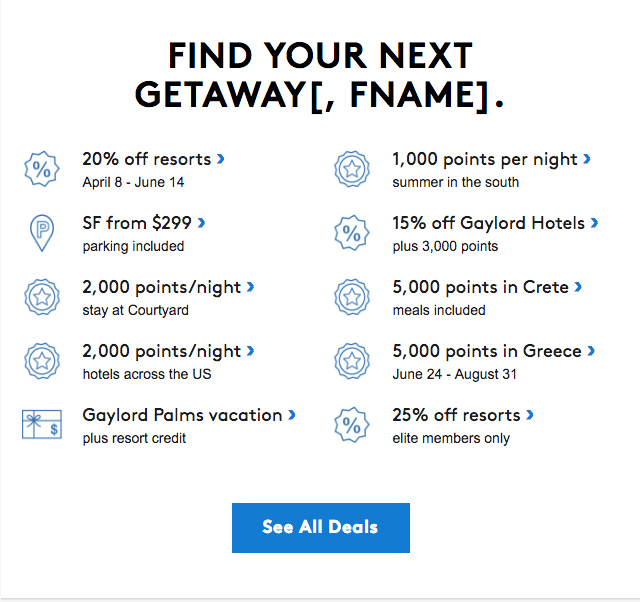640x602 pixels.
Task: Click the star badge beside 1,000 points per night
Action: (x=352, y=168)
